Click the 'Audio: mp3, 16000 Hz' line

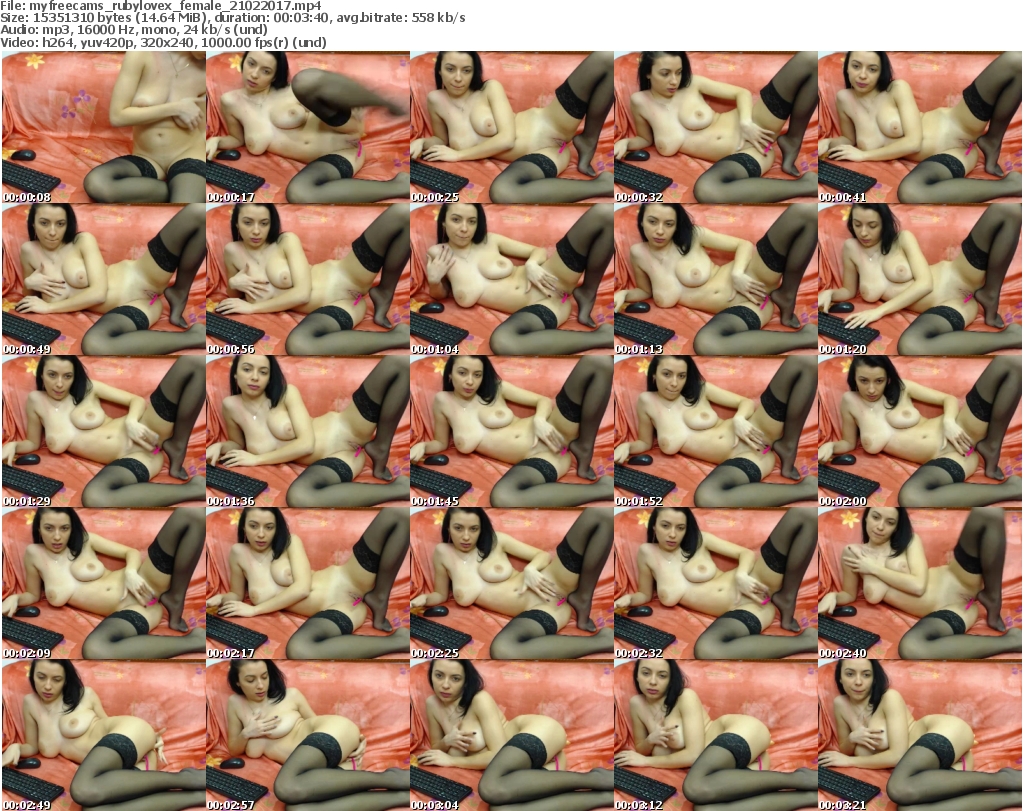134,30
